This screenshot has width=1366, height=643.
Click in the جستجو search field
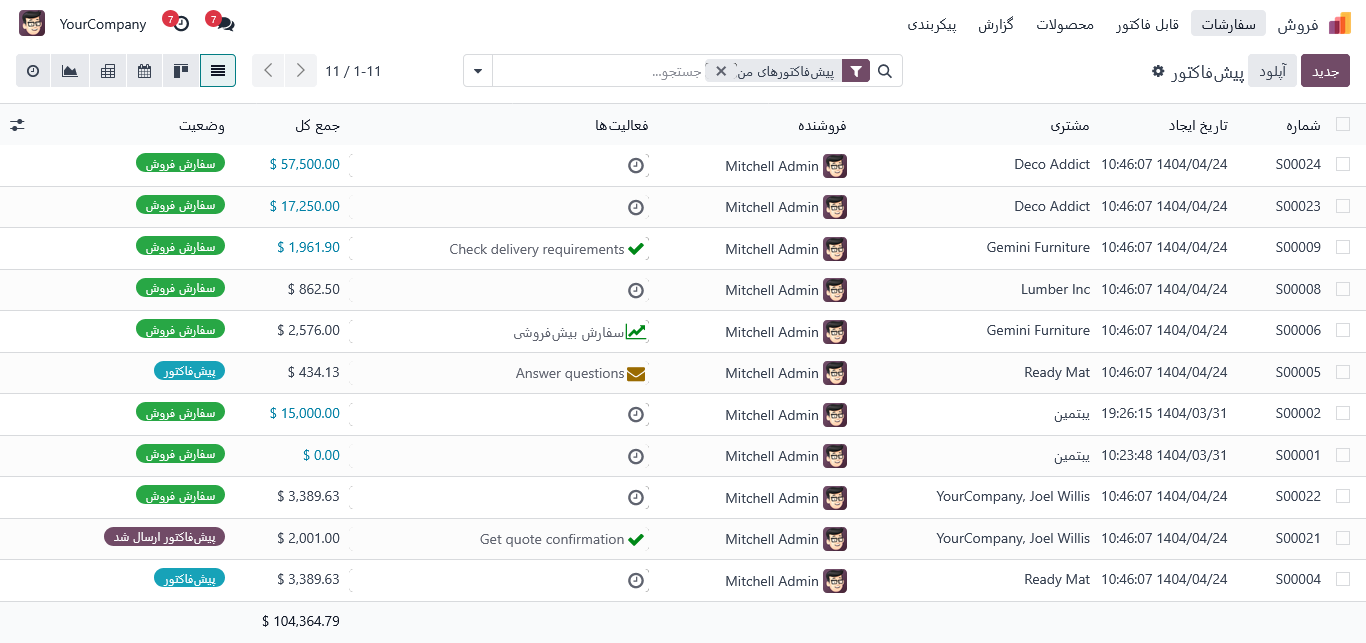(600, 71)
